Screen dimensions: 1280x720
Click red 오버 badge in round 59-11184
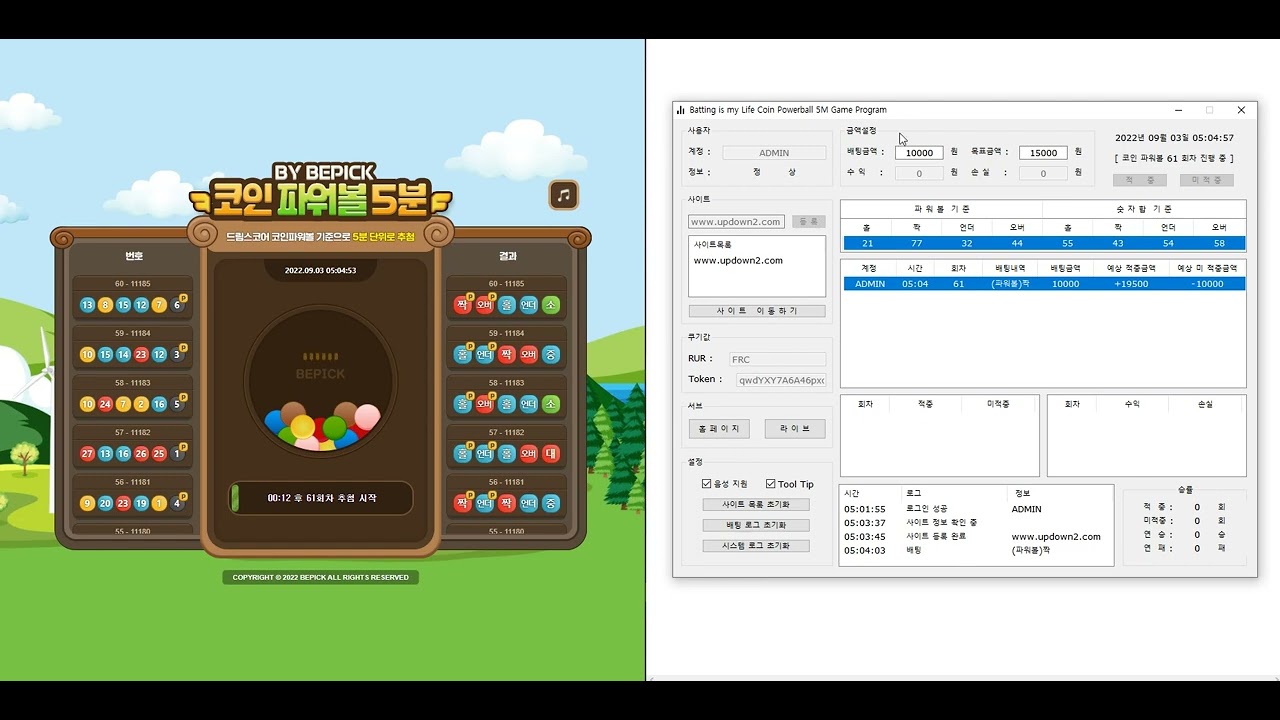coord(529,354)
